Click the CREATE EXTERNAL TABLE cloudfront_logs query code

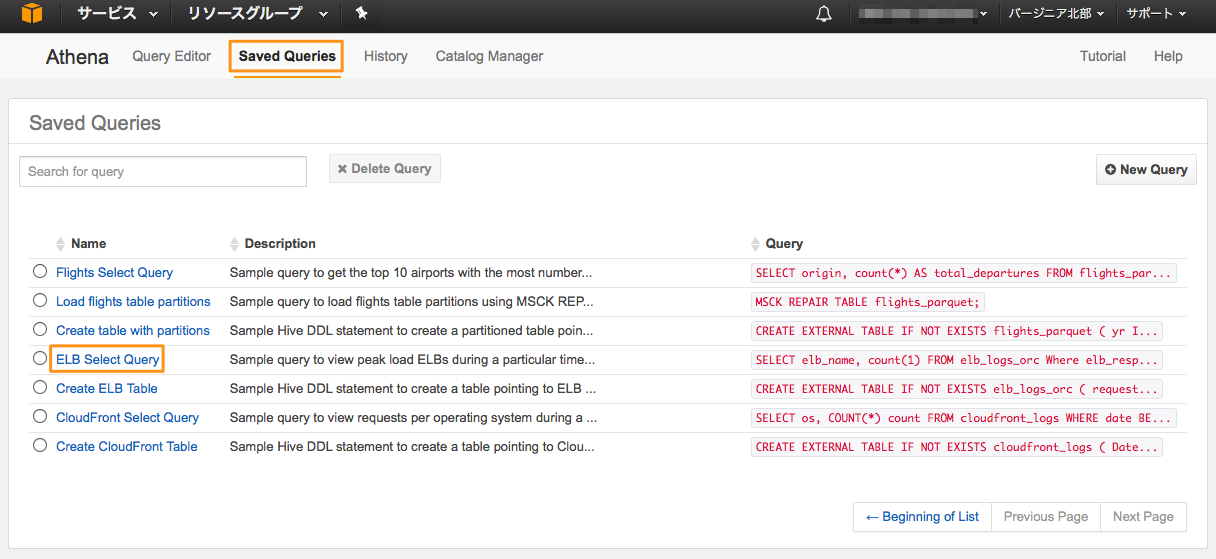957,447
